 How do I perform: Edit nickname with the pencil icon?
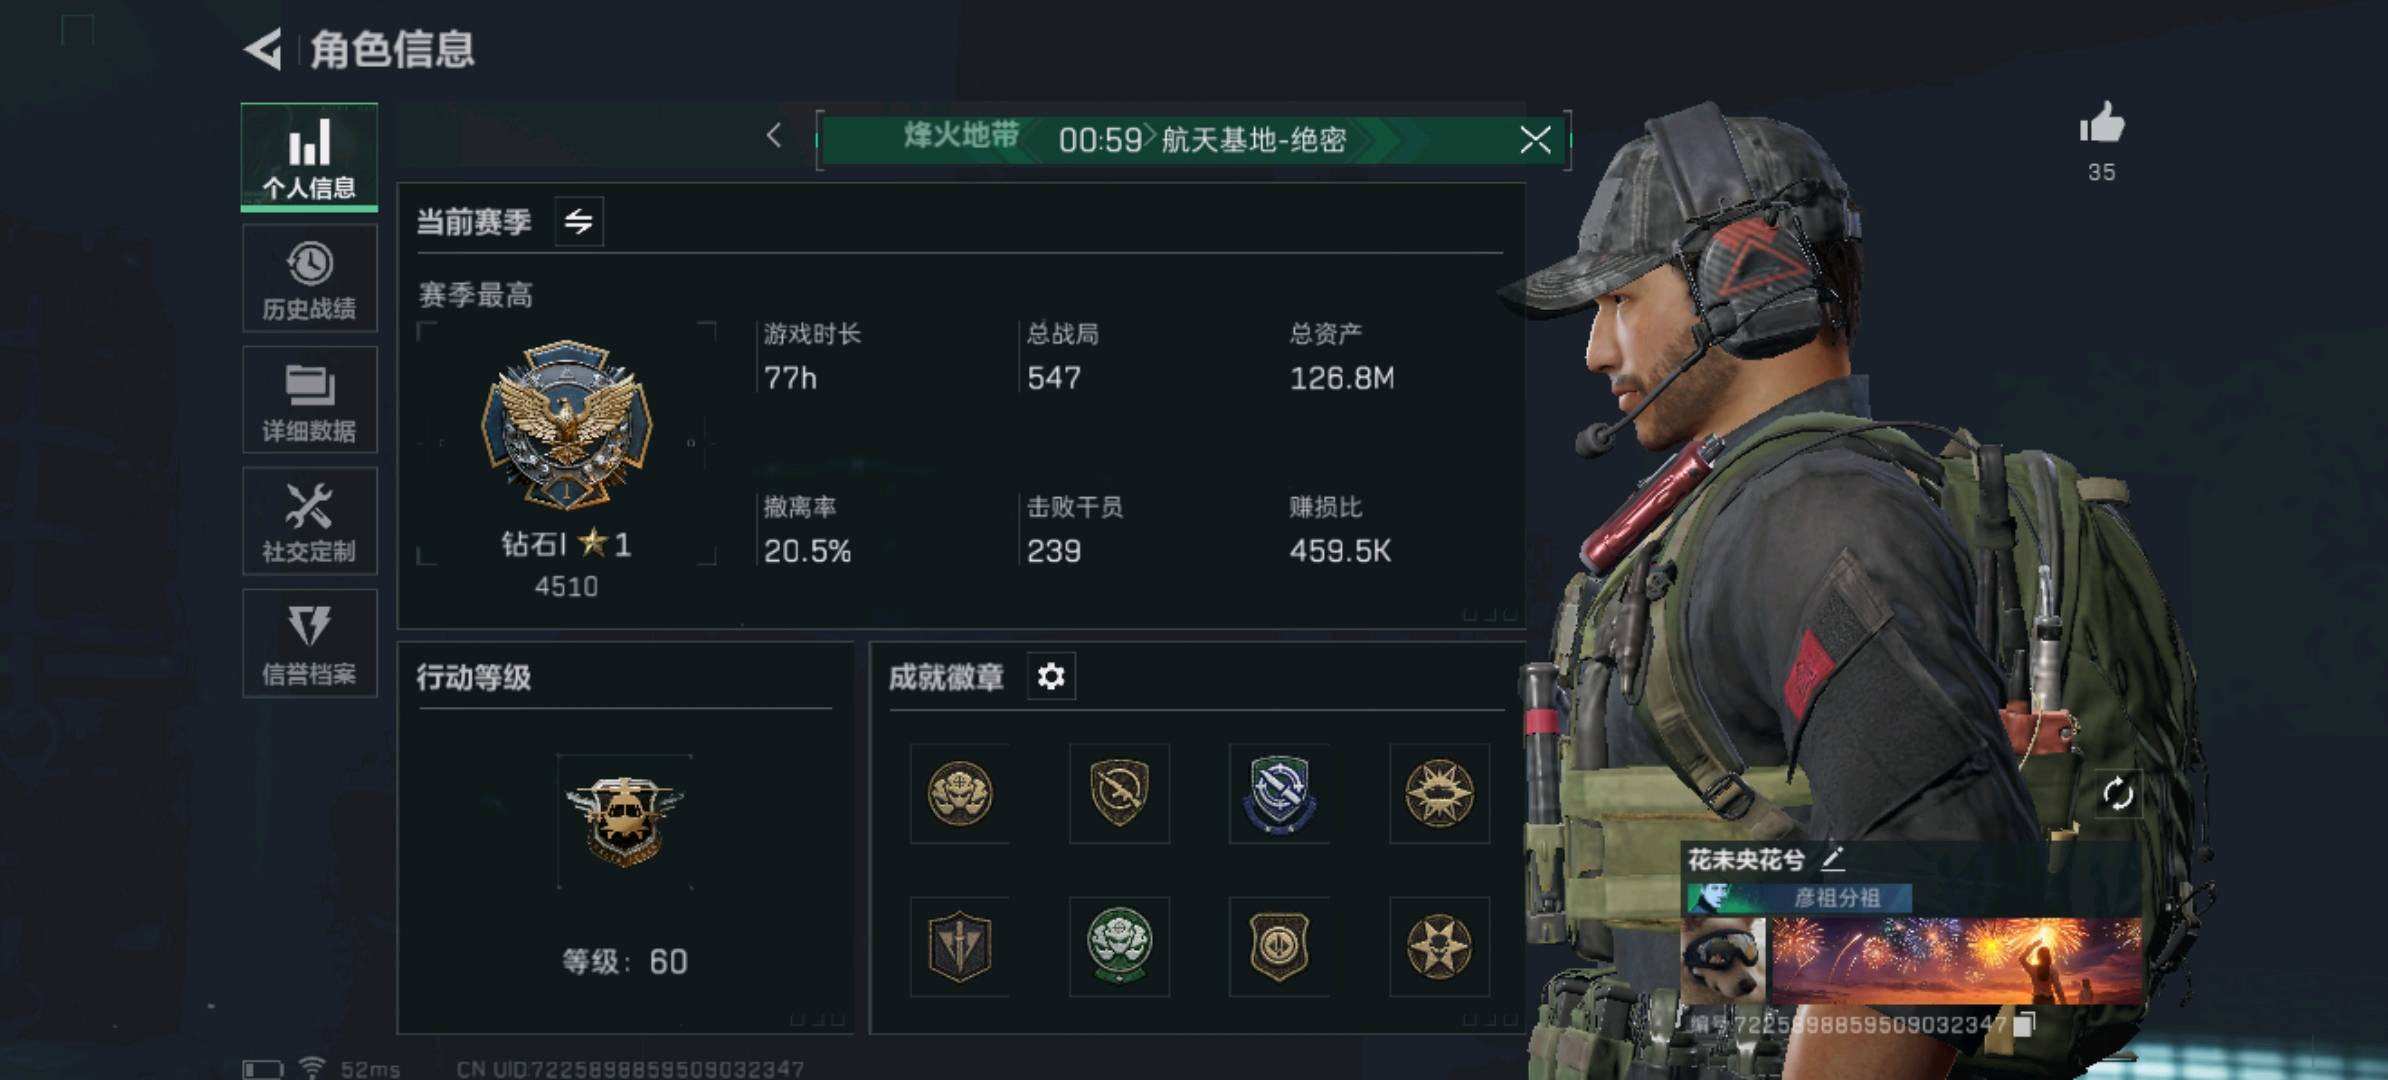point(1833,858)
